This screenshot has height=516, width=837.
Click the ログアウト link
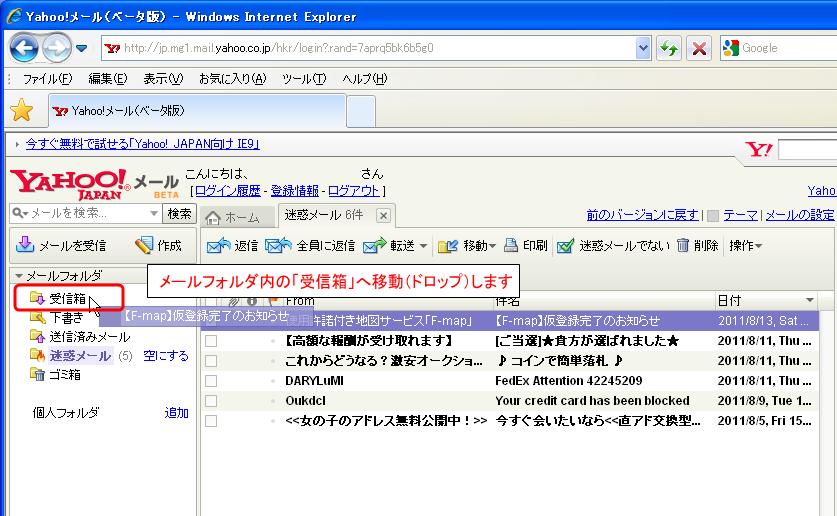[x=353, y=190]
